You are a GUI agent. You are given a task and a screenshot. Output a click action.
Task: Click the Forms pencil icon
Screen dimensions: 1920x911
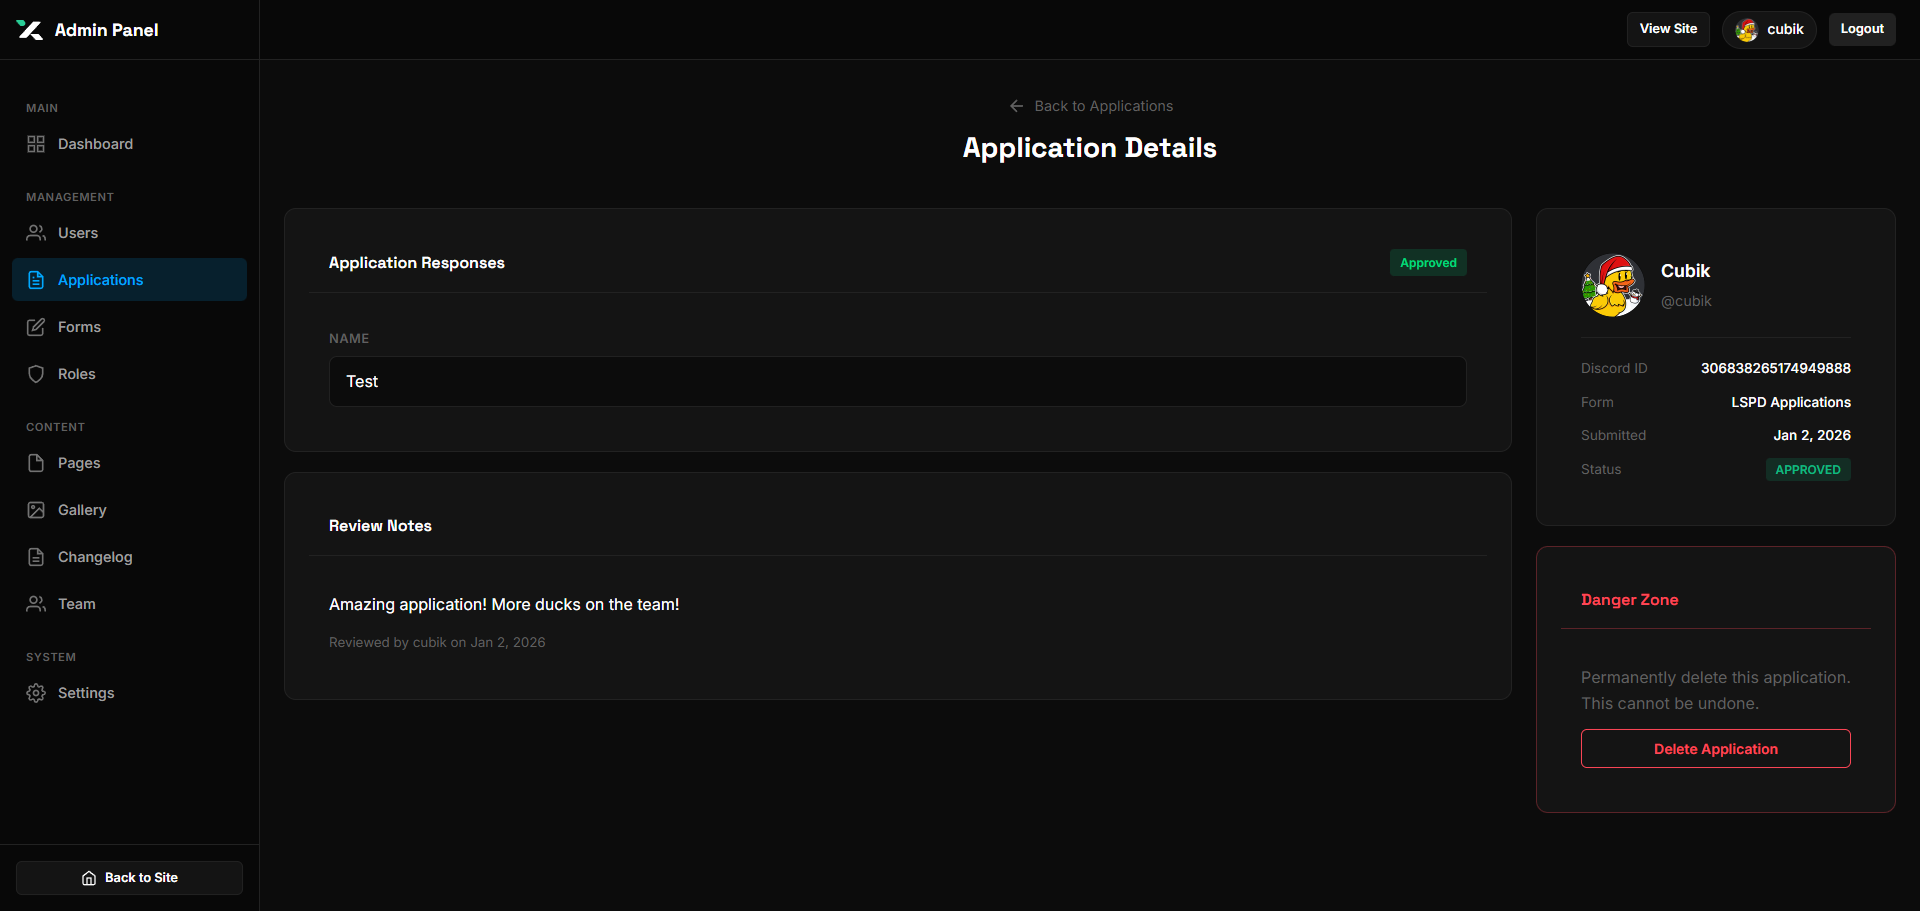tap(36, 327)
